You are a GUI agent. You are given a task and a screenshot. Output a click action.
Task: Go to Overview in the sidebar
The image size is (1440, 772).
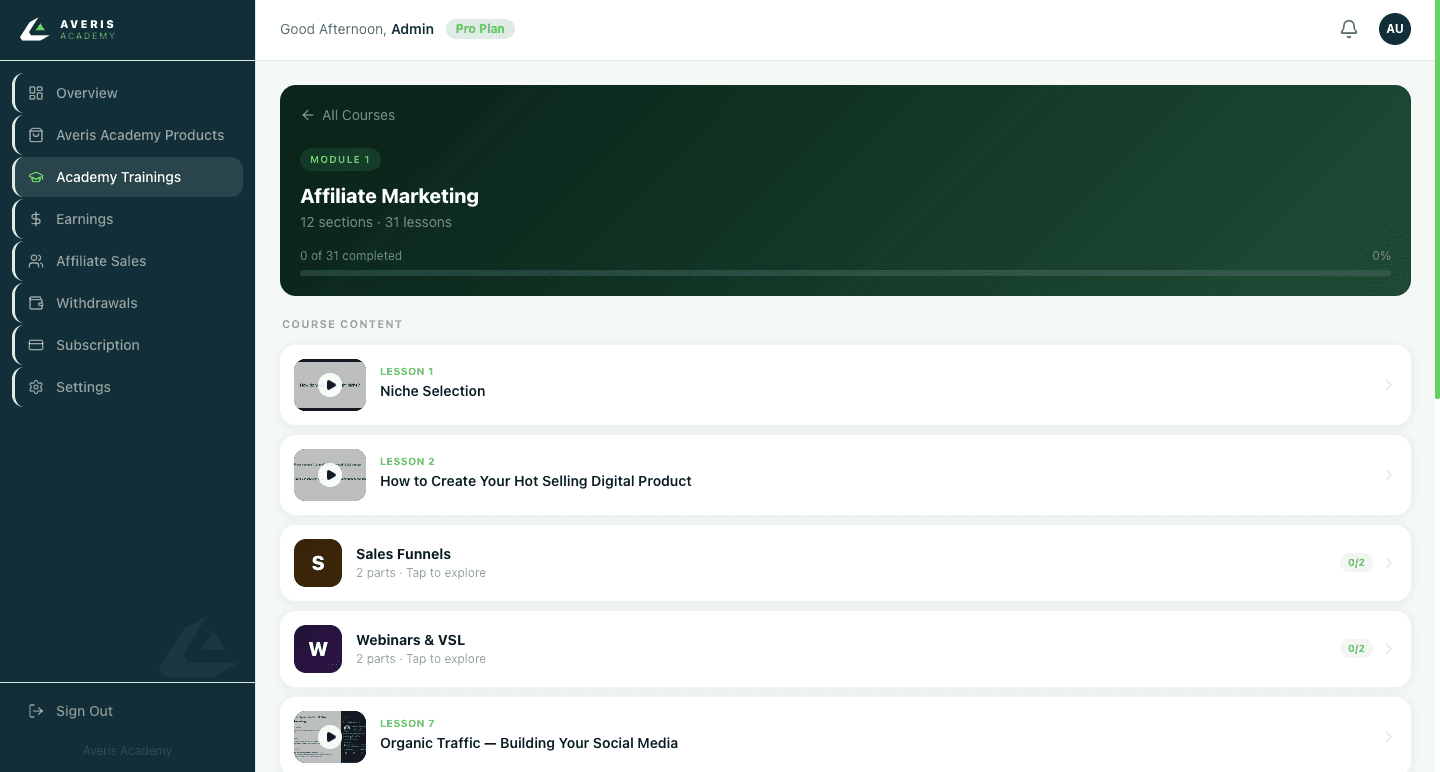click(x=128, y=93)
